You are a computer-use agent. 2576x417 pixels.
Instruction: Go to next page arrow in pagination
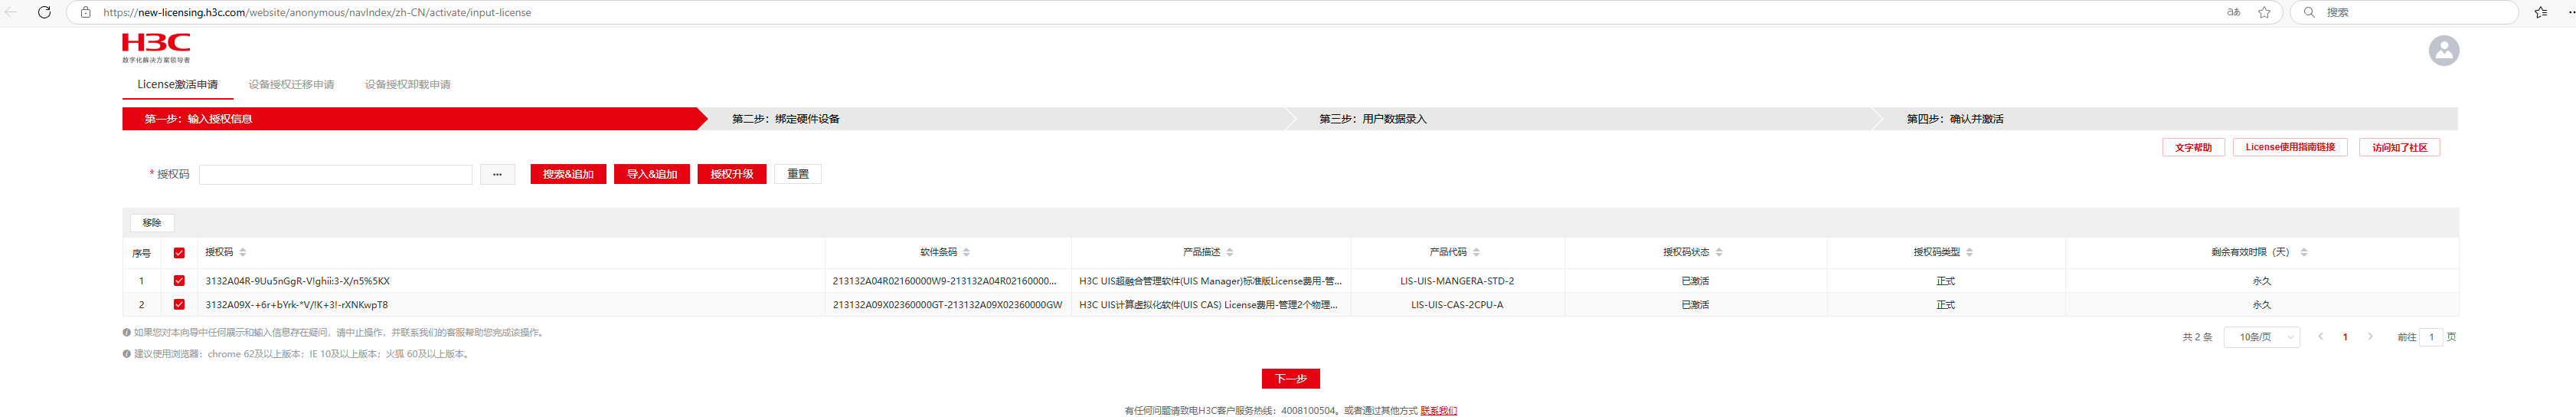pos(2370,337)
